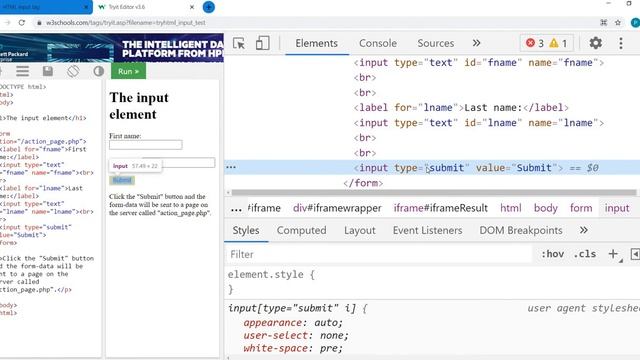This screenshot has width=640, height=360.
Task: Open the DevTools three-dot options menu
Action: [621, 43]
